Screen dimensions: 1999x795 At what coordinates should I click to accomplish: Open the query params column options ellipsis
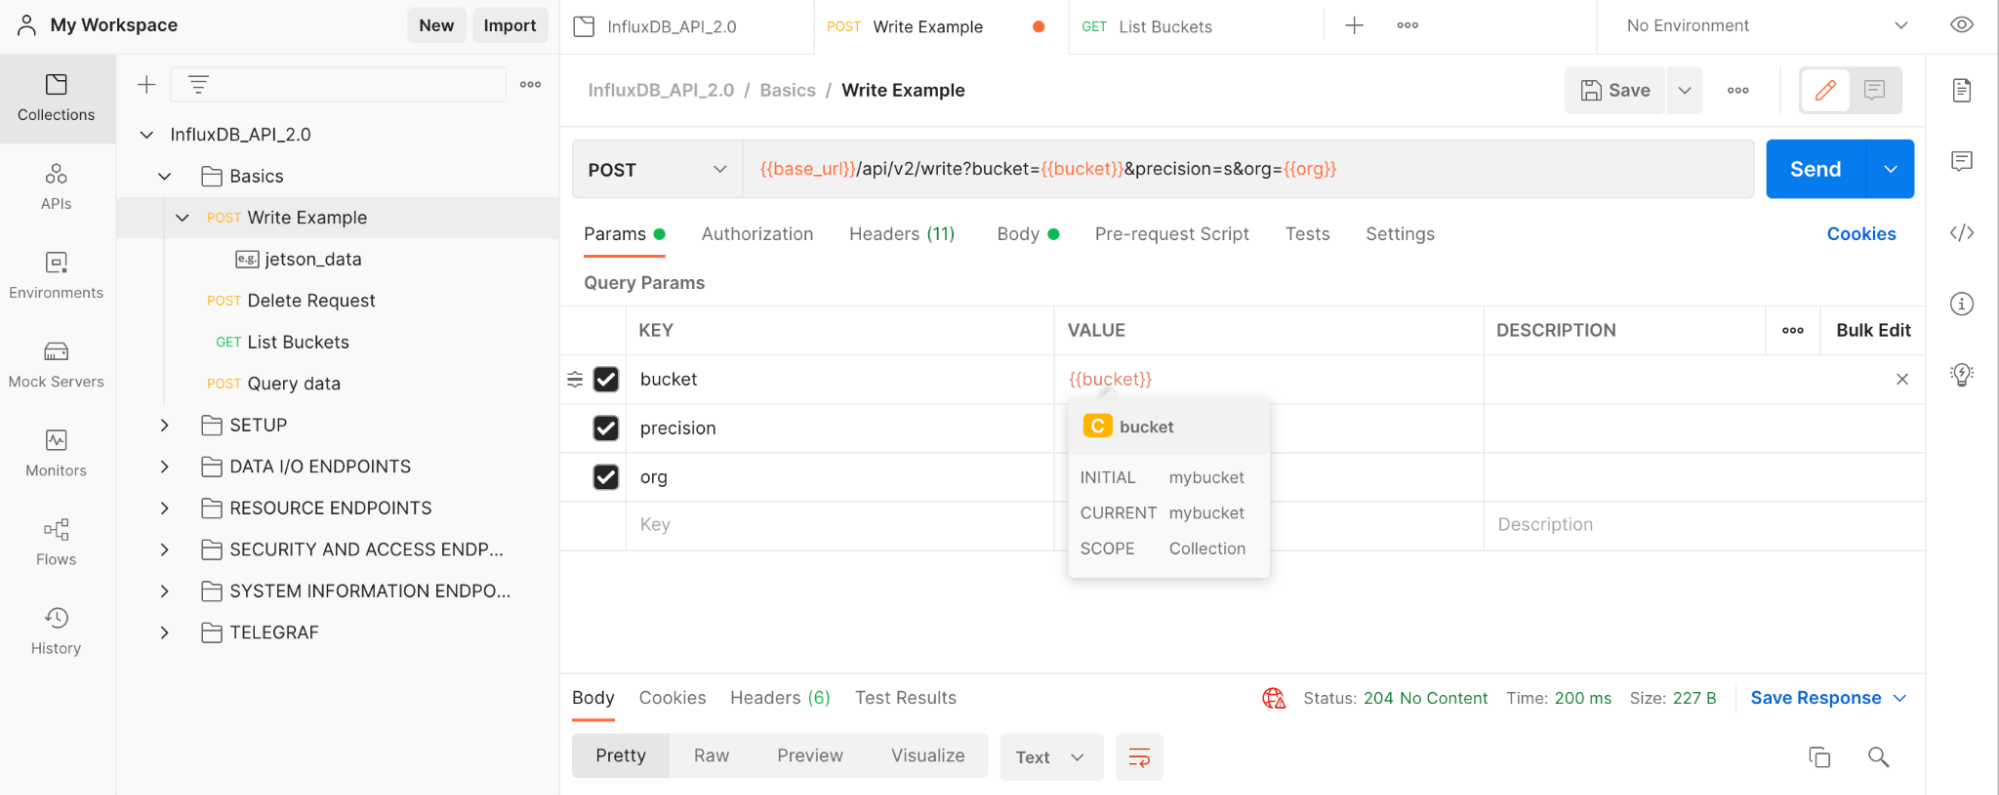coord(1793,330)
